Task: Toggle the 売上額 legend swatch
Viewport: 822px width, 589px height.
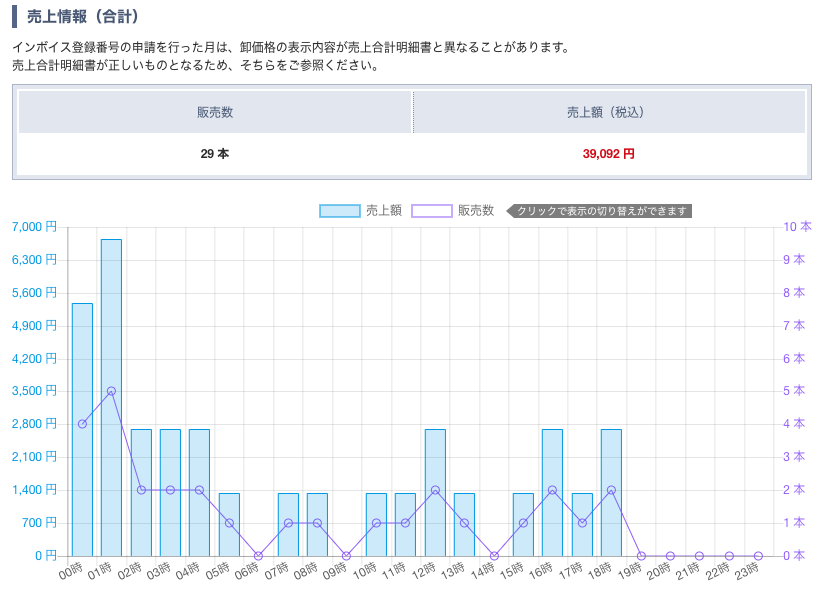Action: [340, 211]
